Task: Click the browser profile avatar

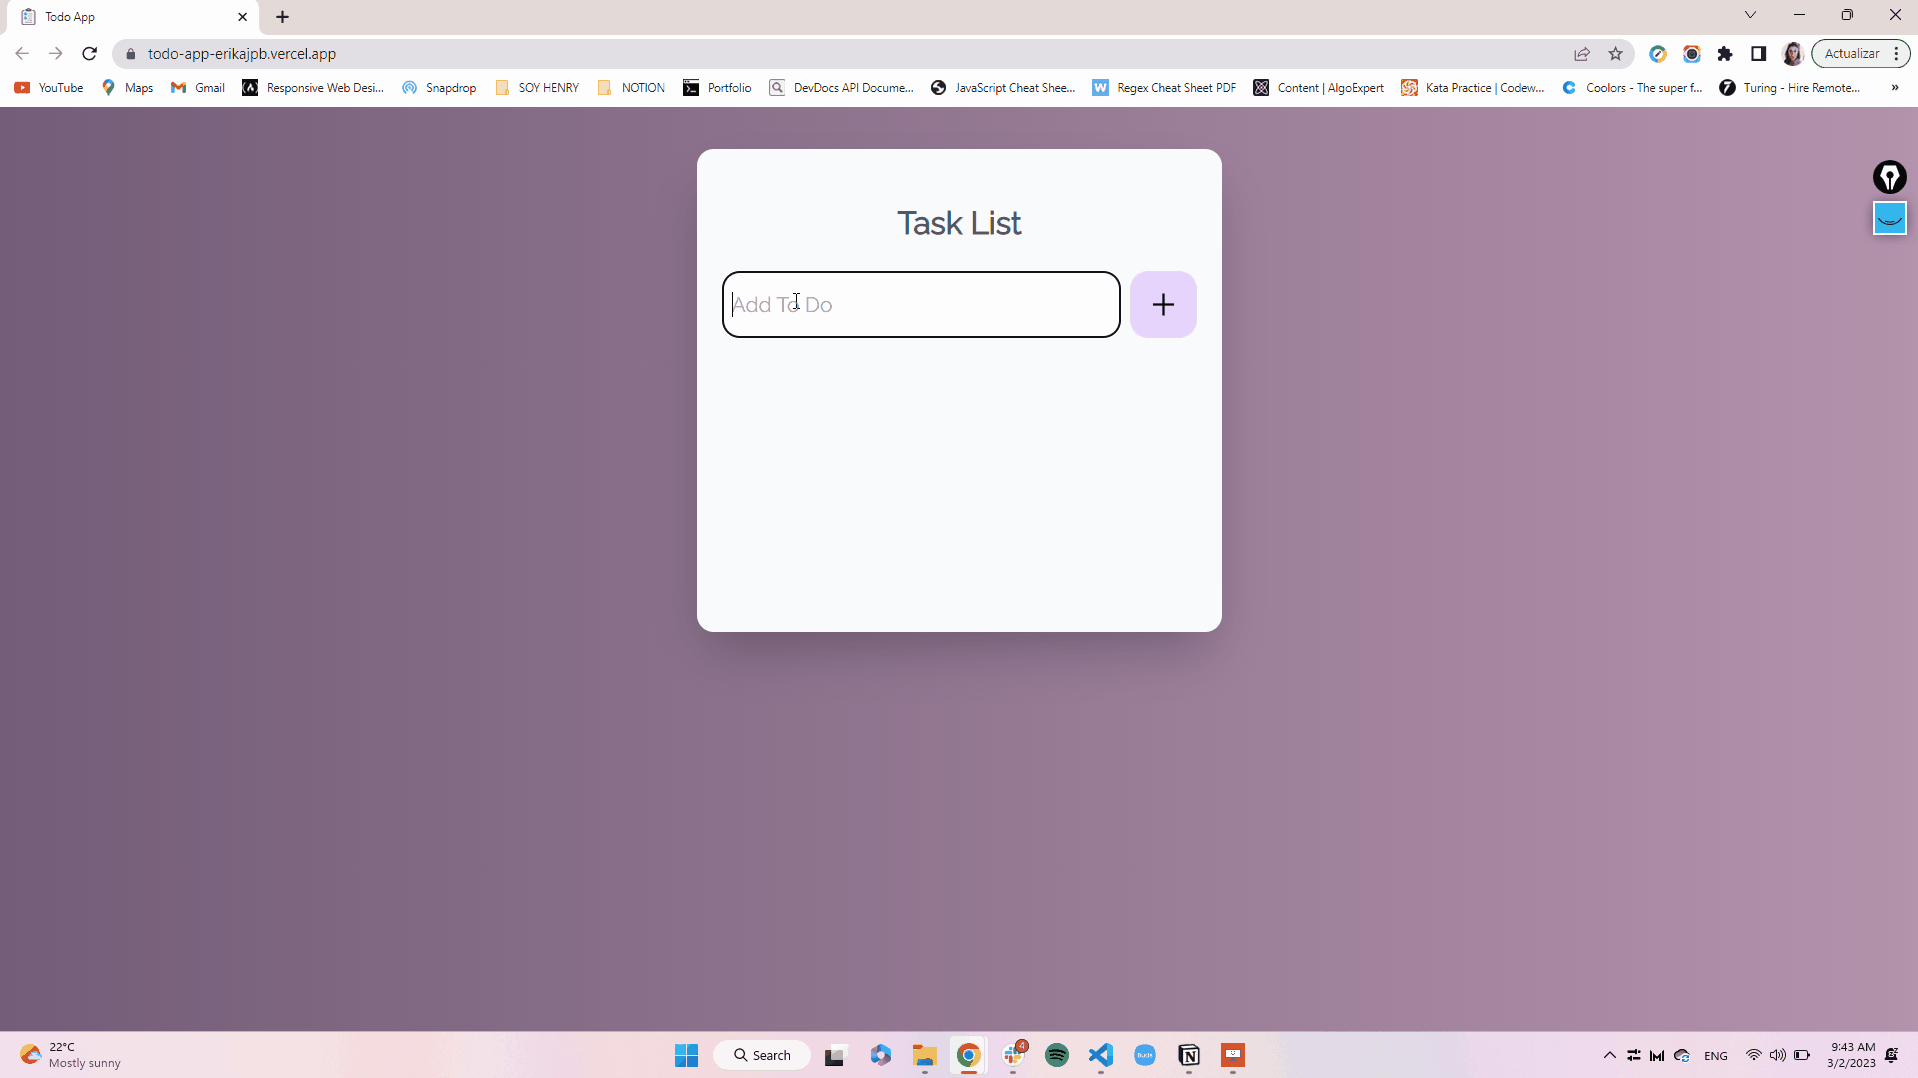Action: (x=1793, y=54)
